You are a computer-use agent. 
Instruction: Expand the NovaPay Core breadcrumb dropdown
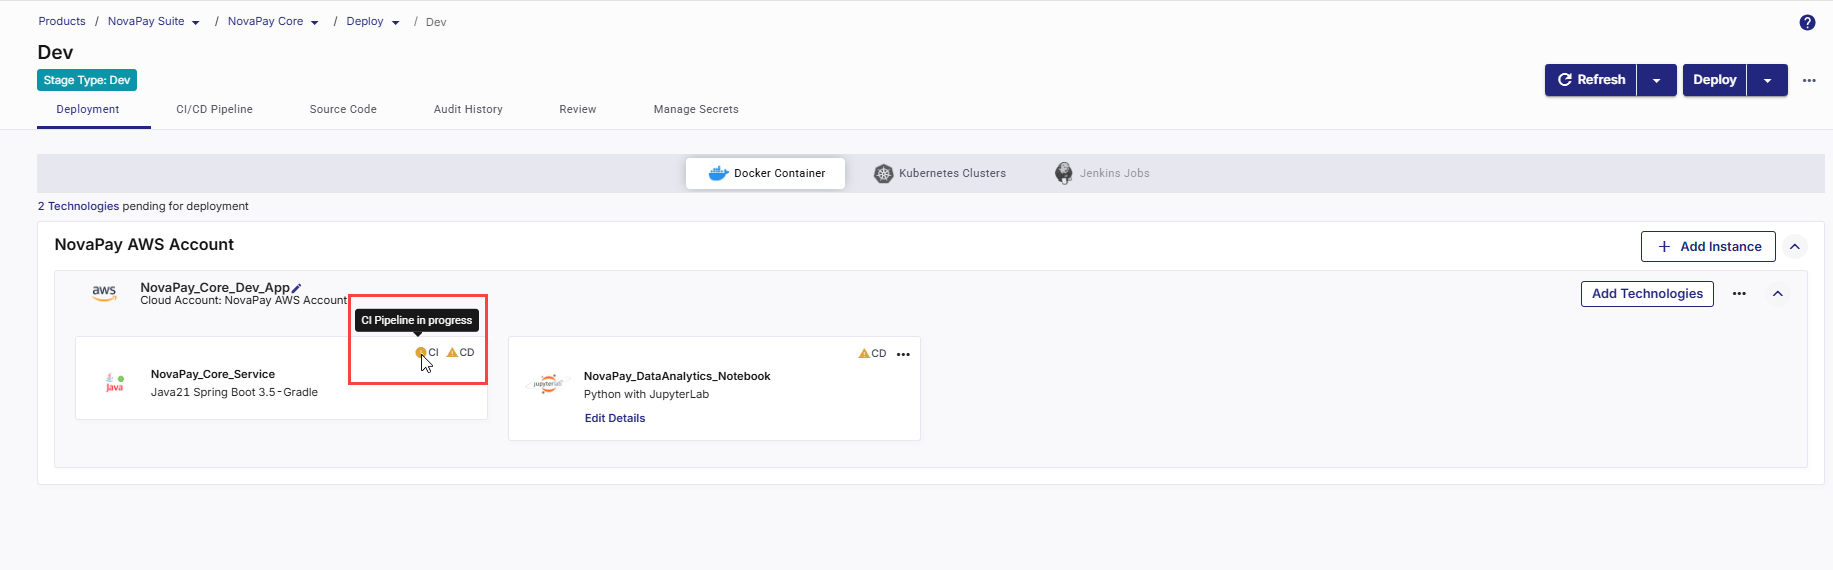[314, 22]
